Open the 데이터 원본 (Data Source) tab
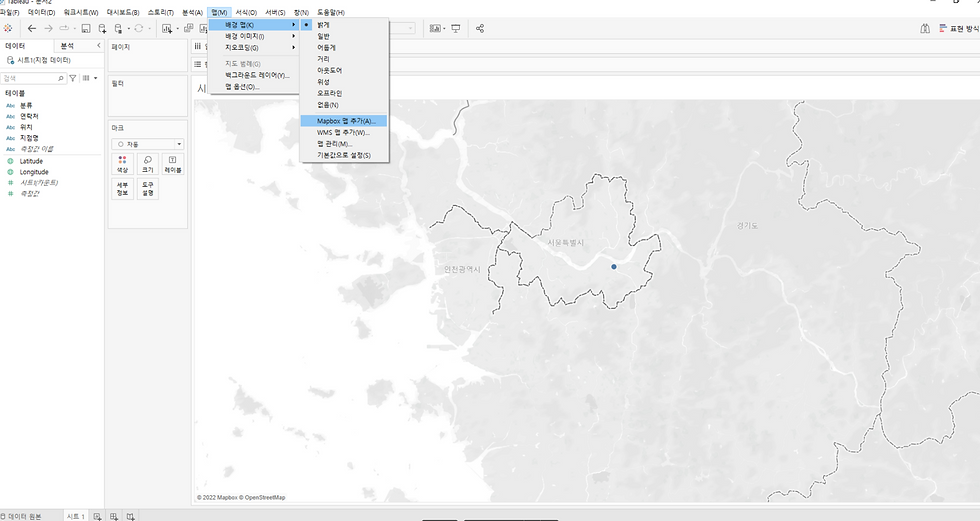Viewport: 980px width, 521px height. click(x=21, y=516)
